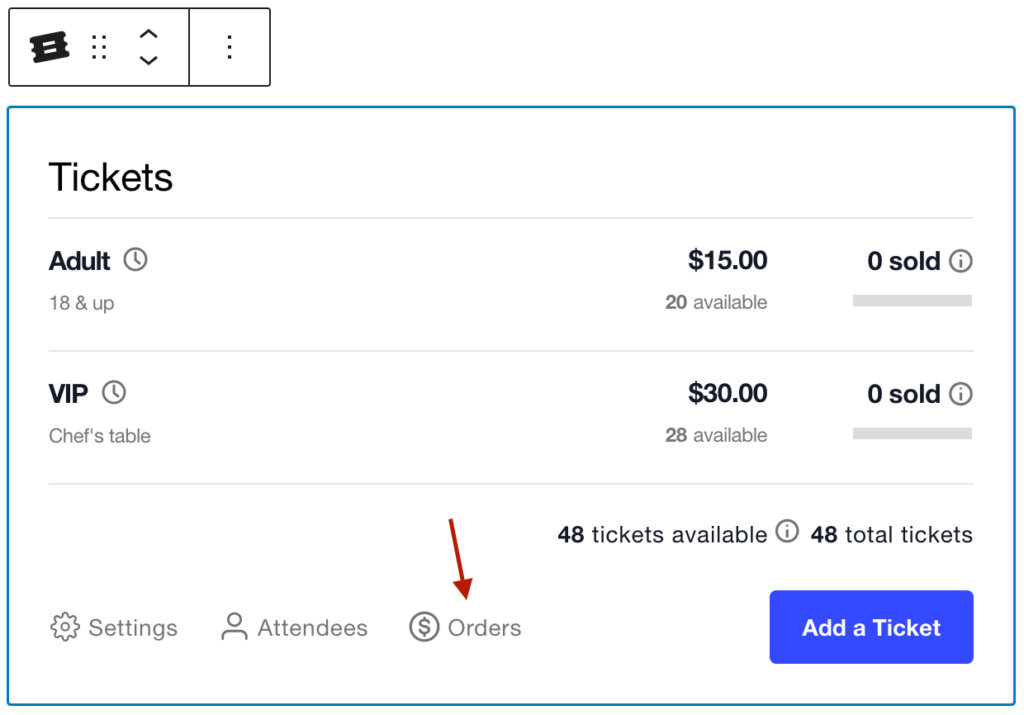Screen dimensions: 1024x715
Task: Click the clock icon beside Adult ticket
Action: point(137,258)
